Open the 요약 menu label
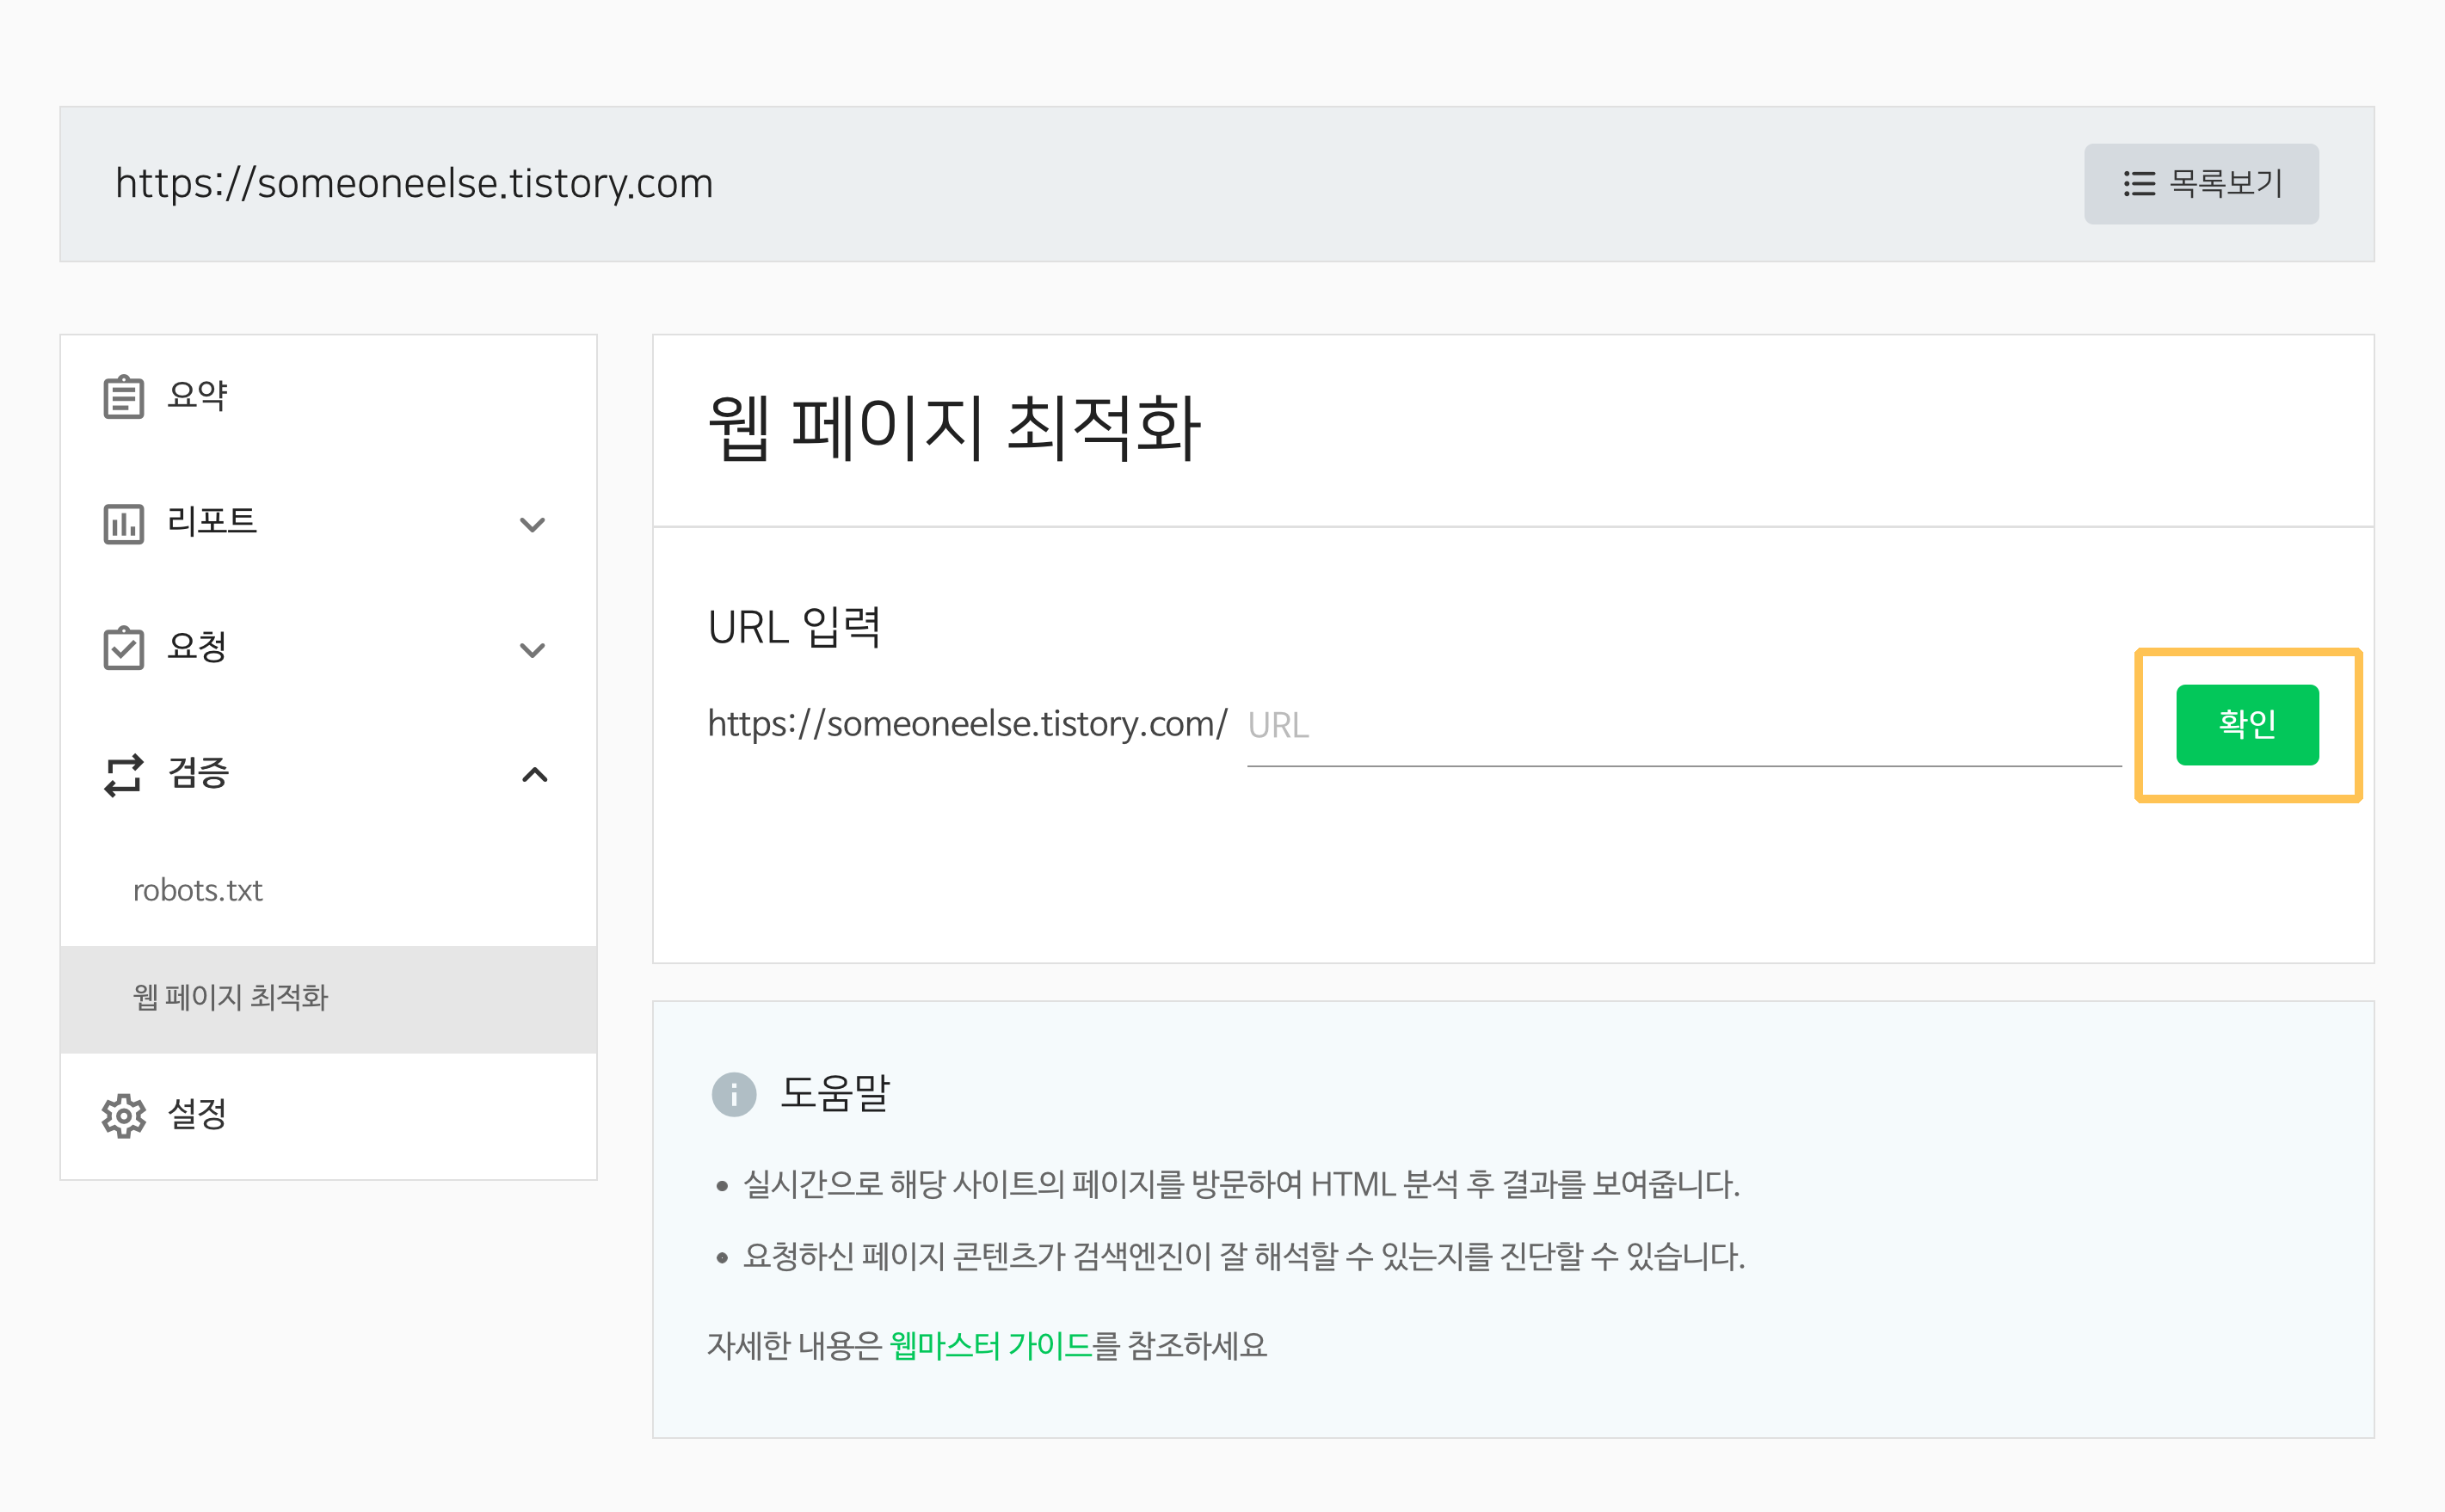This screenshot has height=1512, width=2445. pos(197,395)
